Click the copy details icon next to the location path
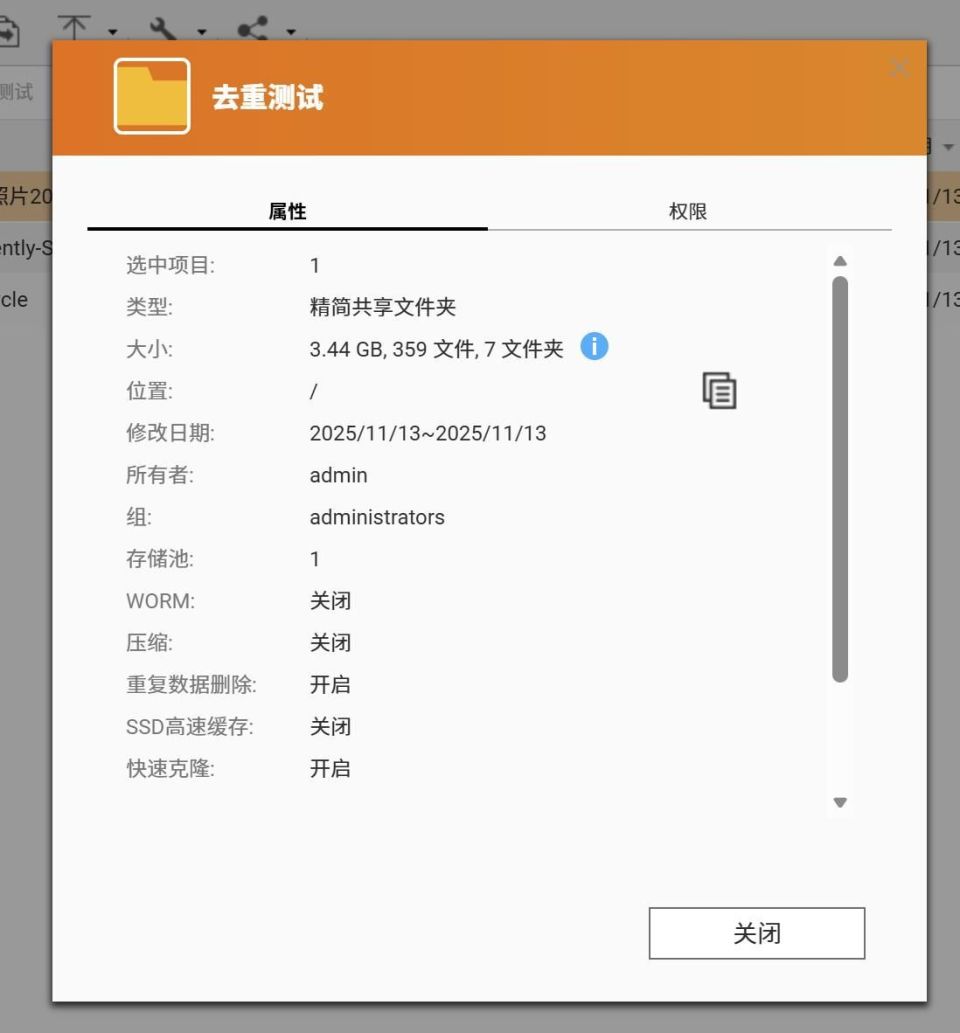This screenshot has width=960, height=1033. pos(717,391)
